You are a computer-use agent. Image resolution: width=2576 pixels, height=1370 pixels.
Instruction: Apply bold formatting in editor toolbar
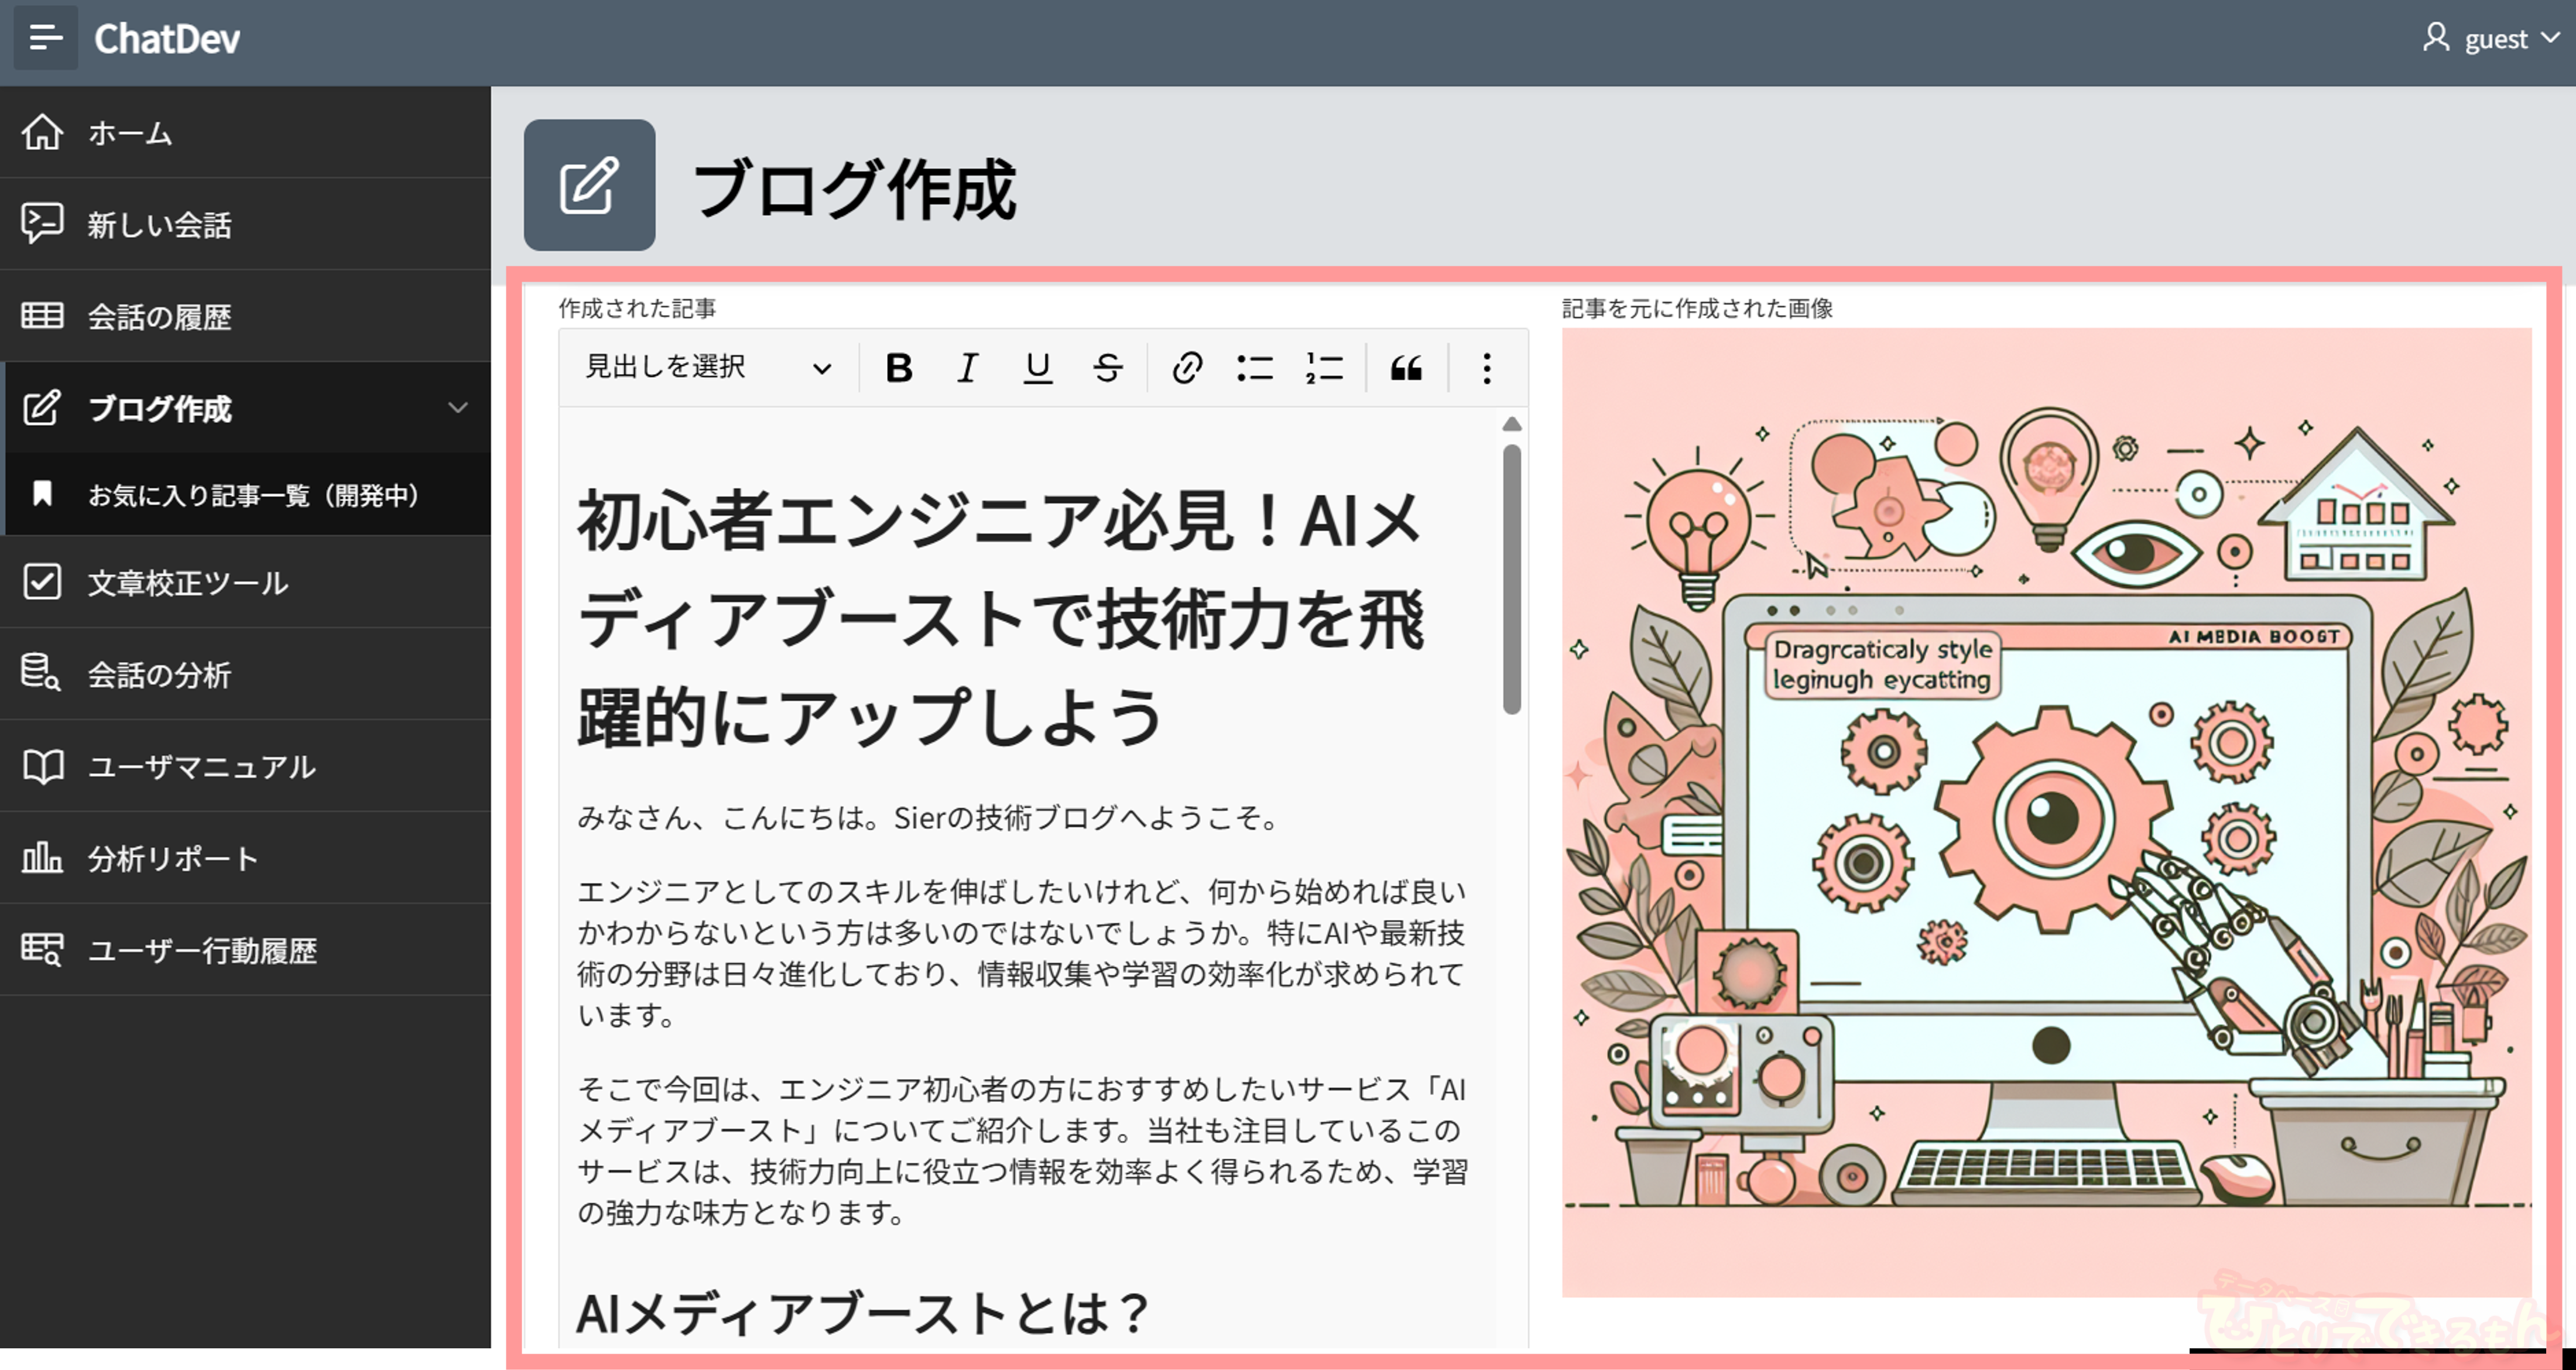tap(898, 368)
